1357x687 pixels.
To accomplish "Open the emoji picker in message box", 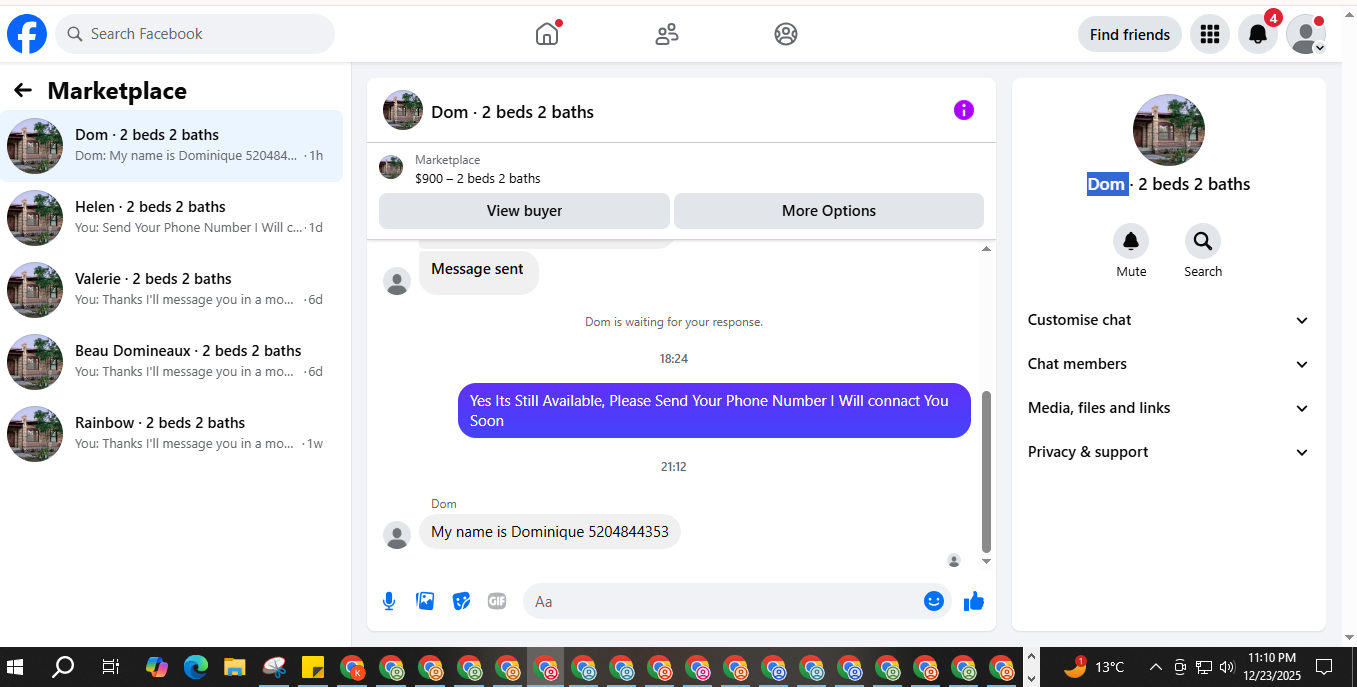I will tap(934, 601).
